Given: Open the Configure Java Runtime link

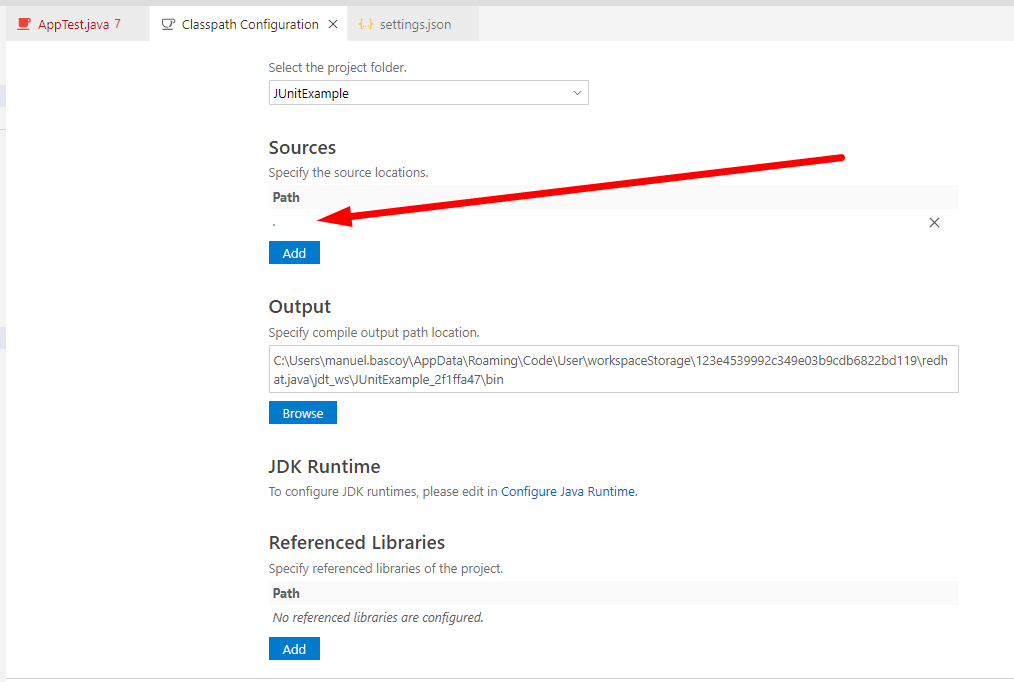Looking at the screenshot, I should 568,492.
